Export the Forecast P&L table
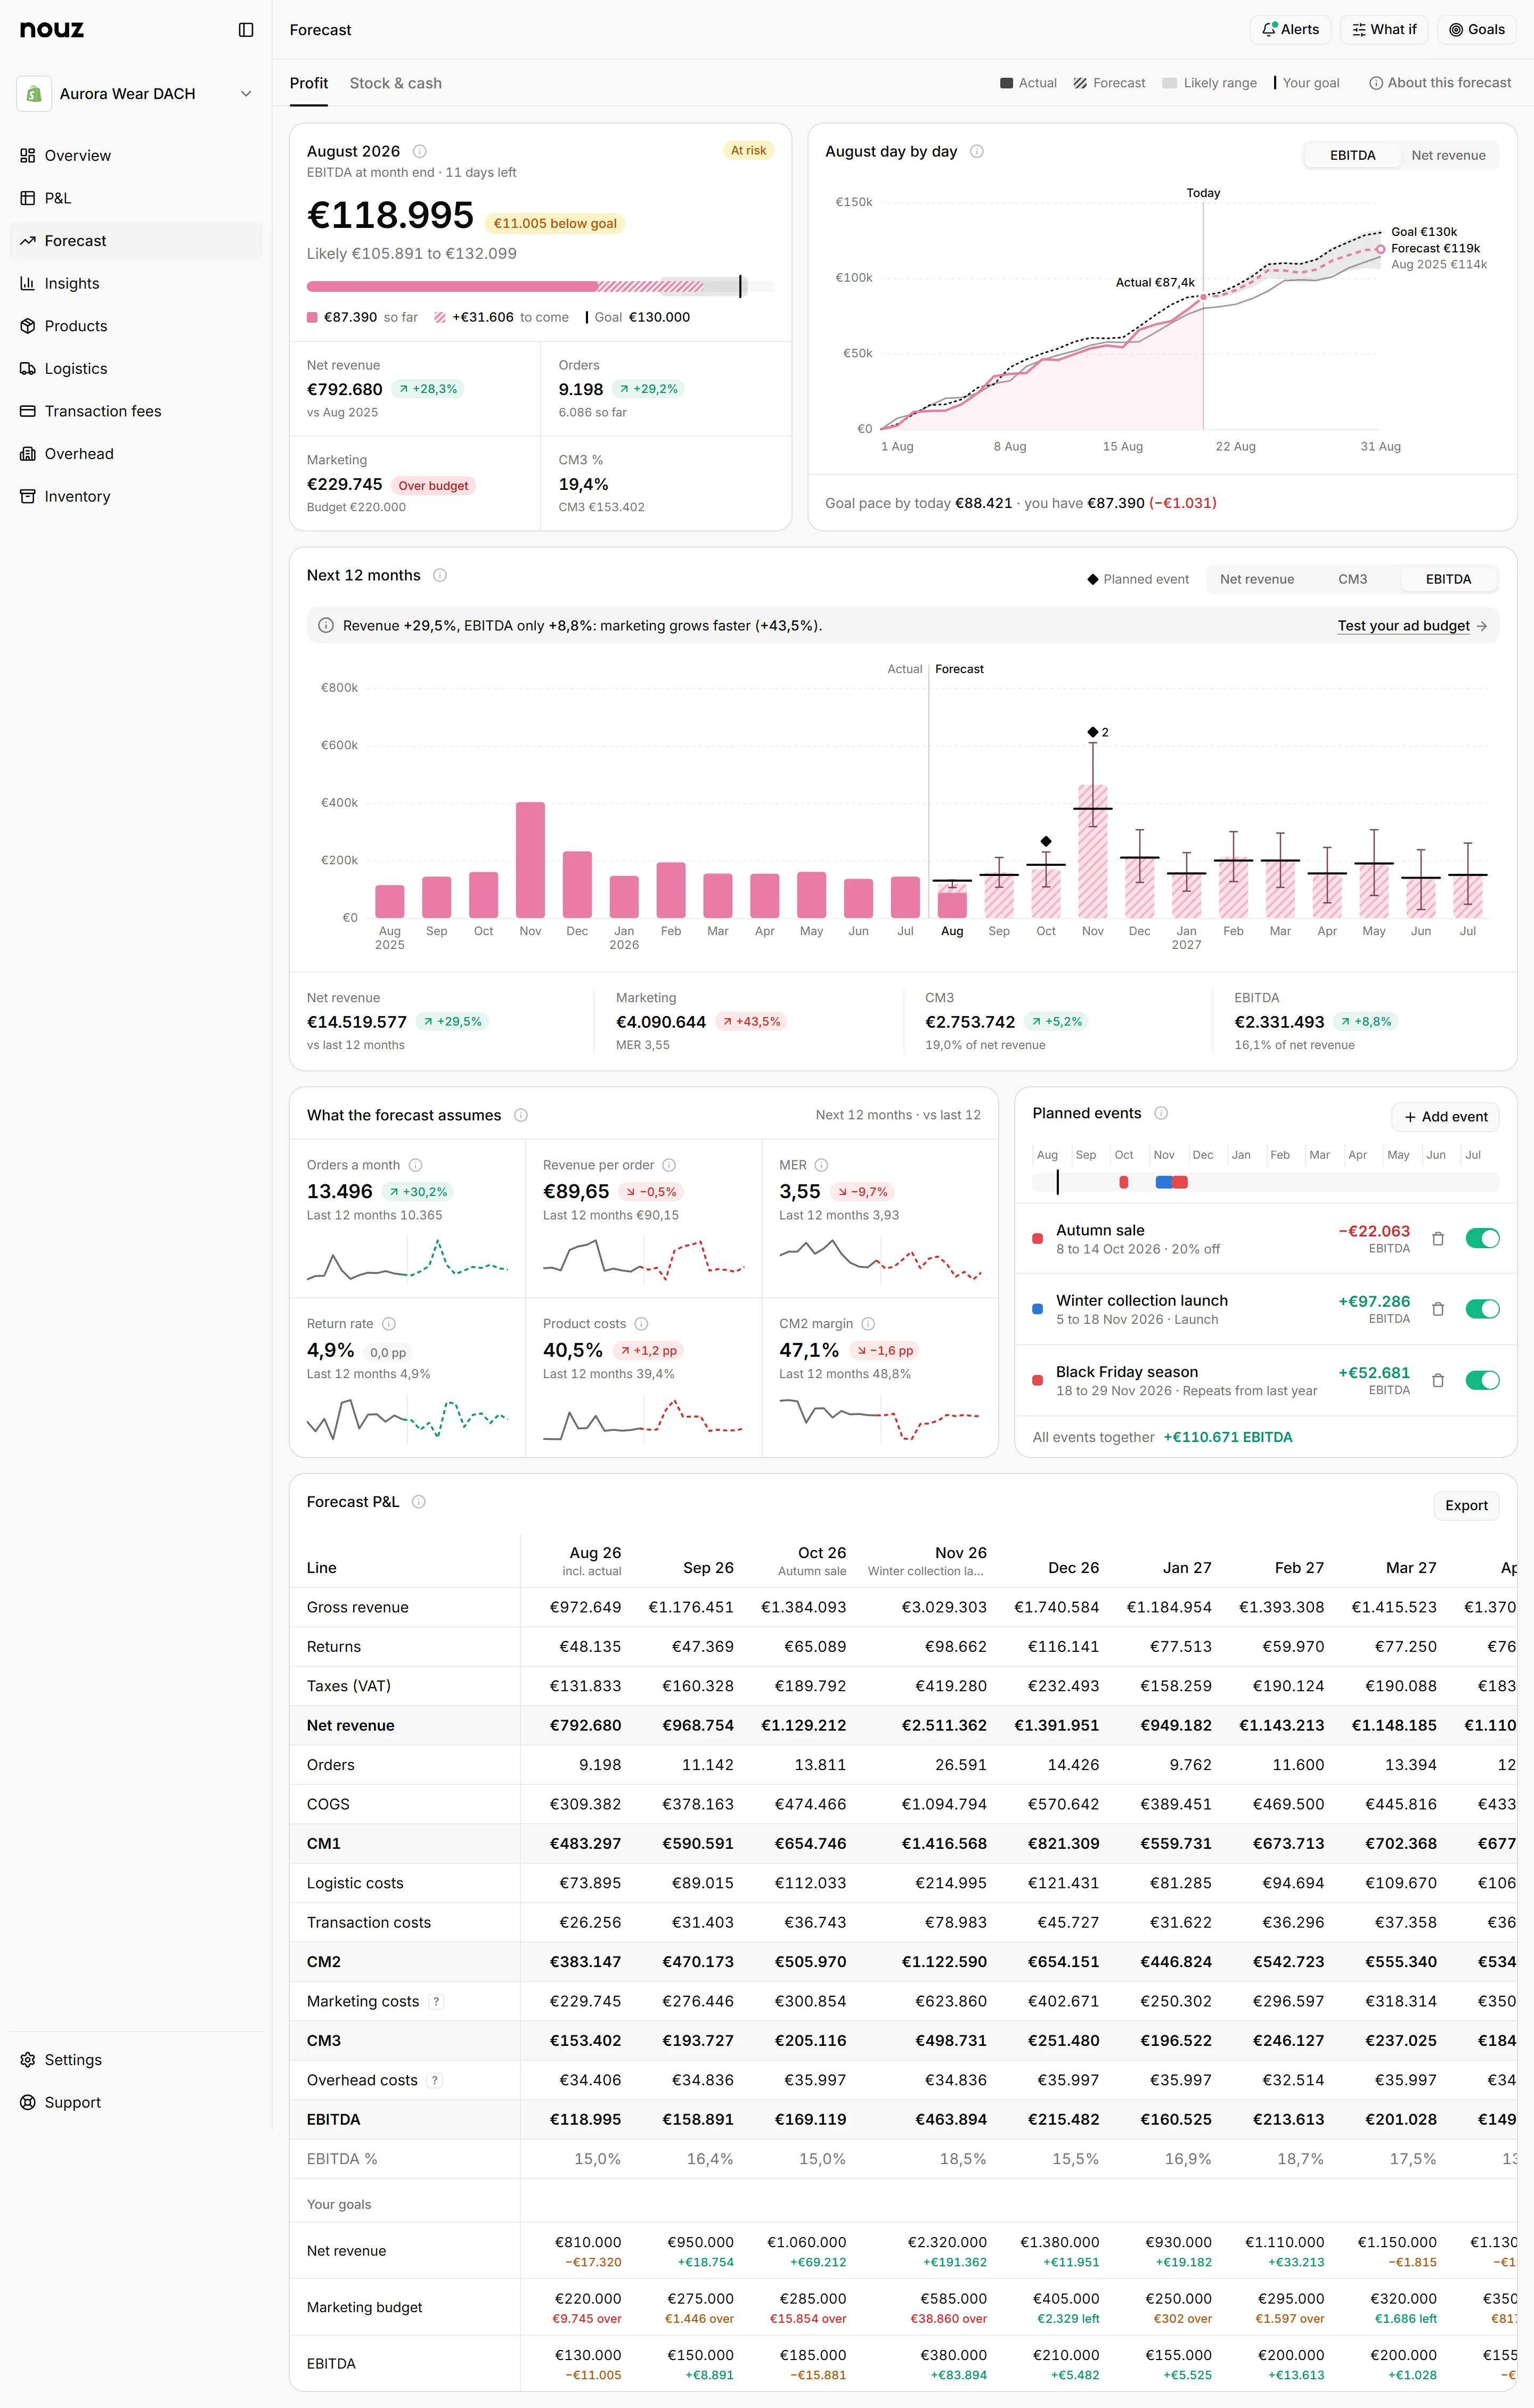 1466,1505
